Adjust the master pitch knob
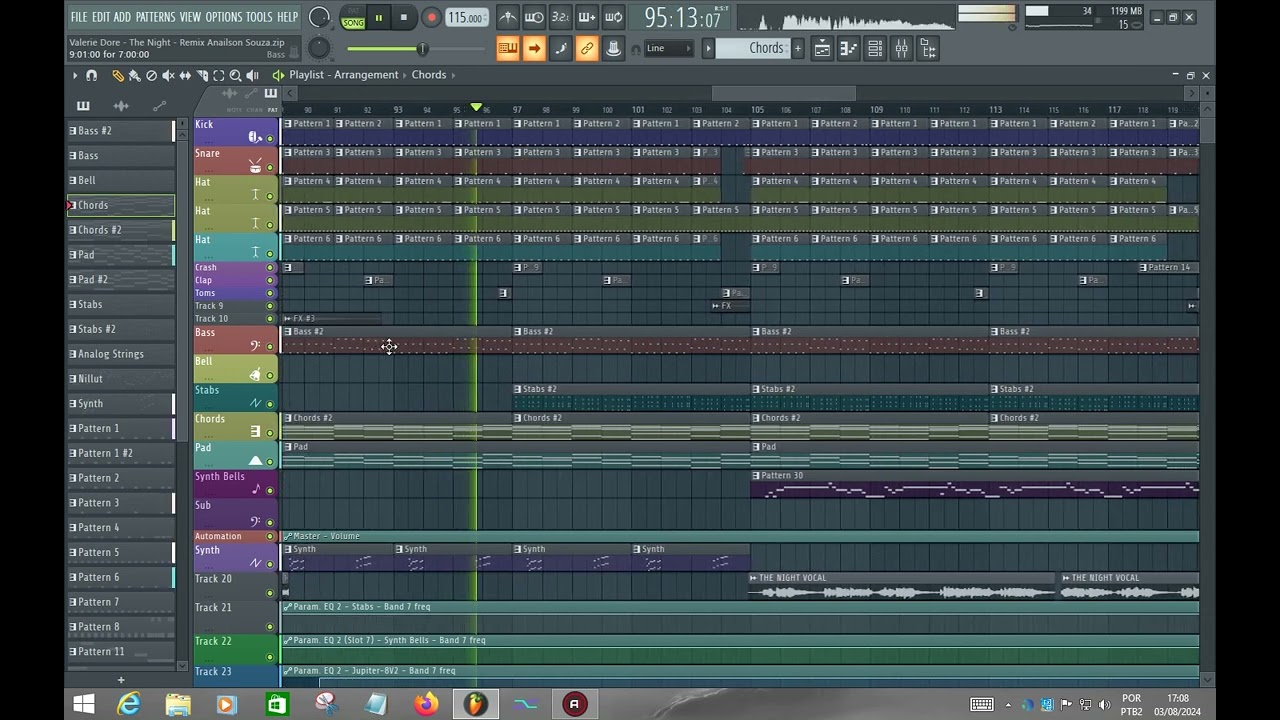This screenshot has height=720, width=1280. tap(319, 47)
